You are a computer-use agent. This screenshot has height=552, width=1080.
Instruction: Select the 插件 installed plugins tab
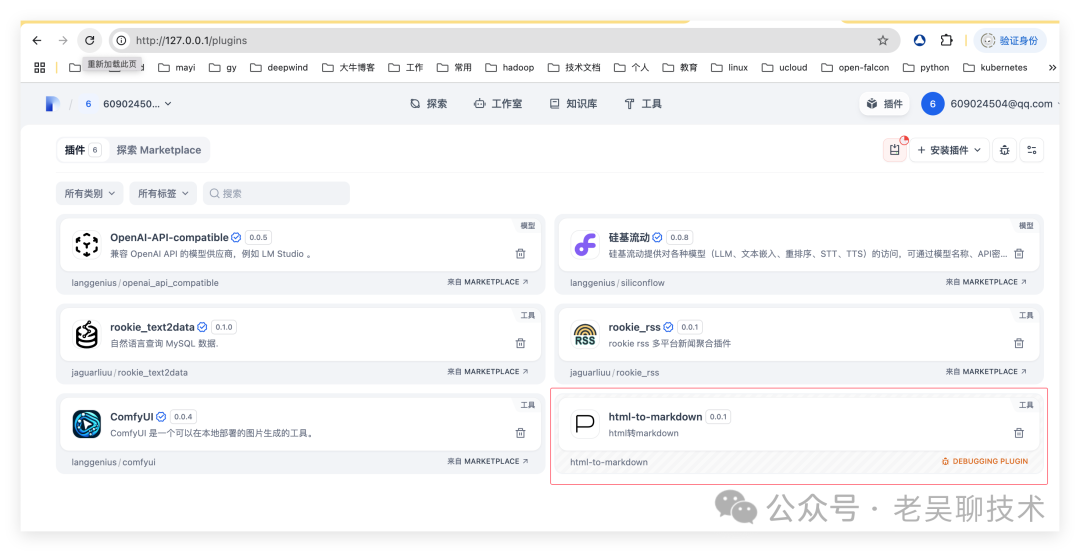tap(83, 150)
